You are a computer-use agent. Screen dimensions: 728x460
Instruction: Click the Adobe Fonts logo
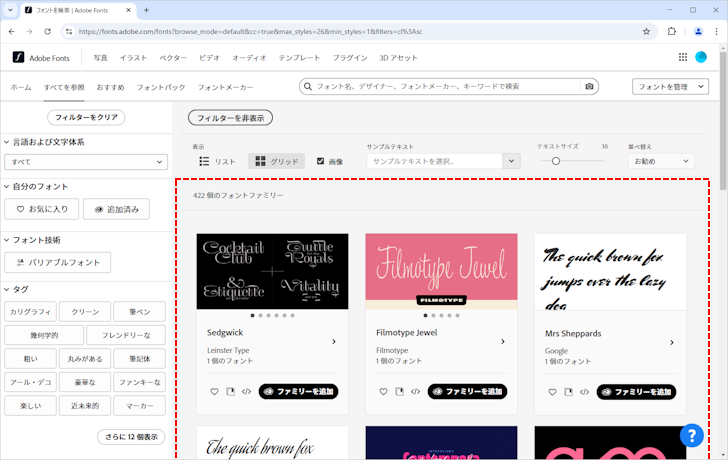(42, 58)
